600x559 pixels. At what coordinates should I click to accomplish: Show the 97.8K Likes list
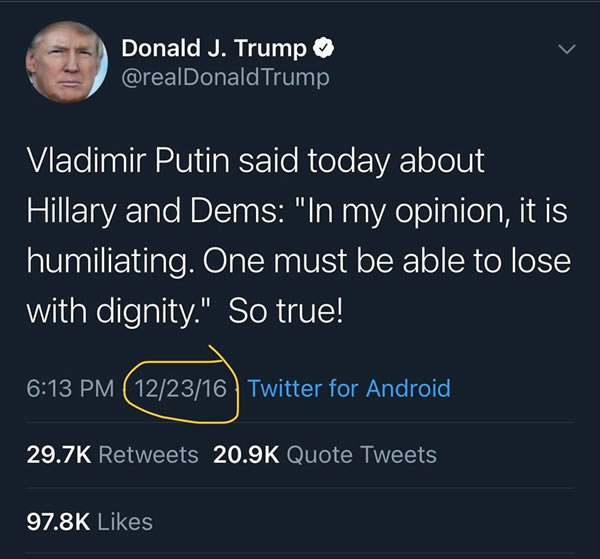pyautogui.click(x=90, y=521)
